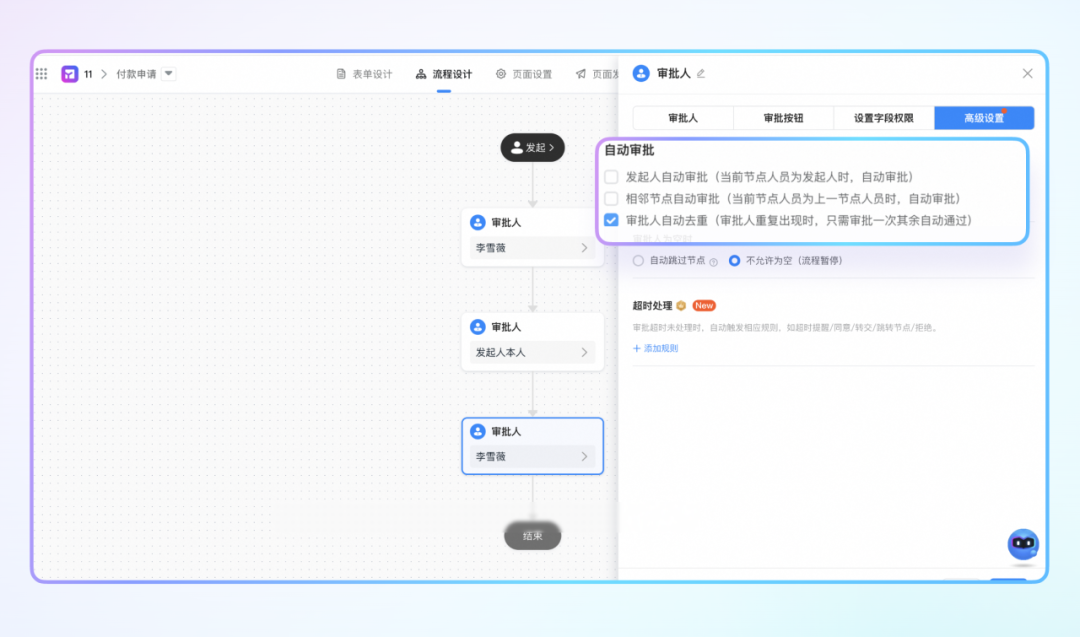The width and height of the screenshot is (1080, 637).
Task: Click the badge icon next to 超时处理
Action: pos(681,306)
